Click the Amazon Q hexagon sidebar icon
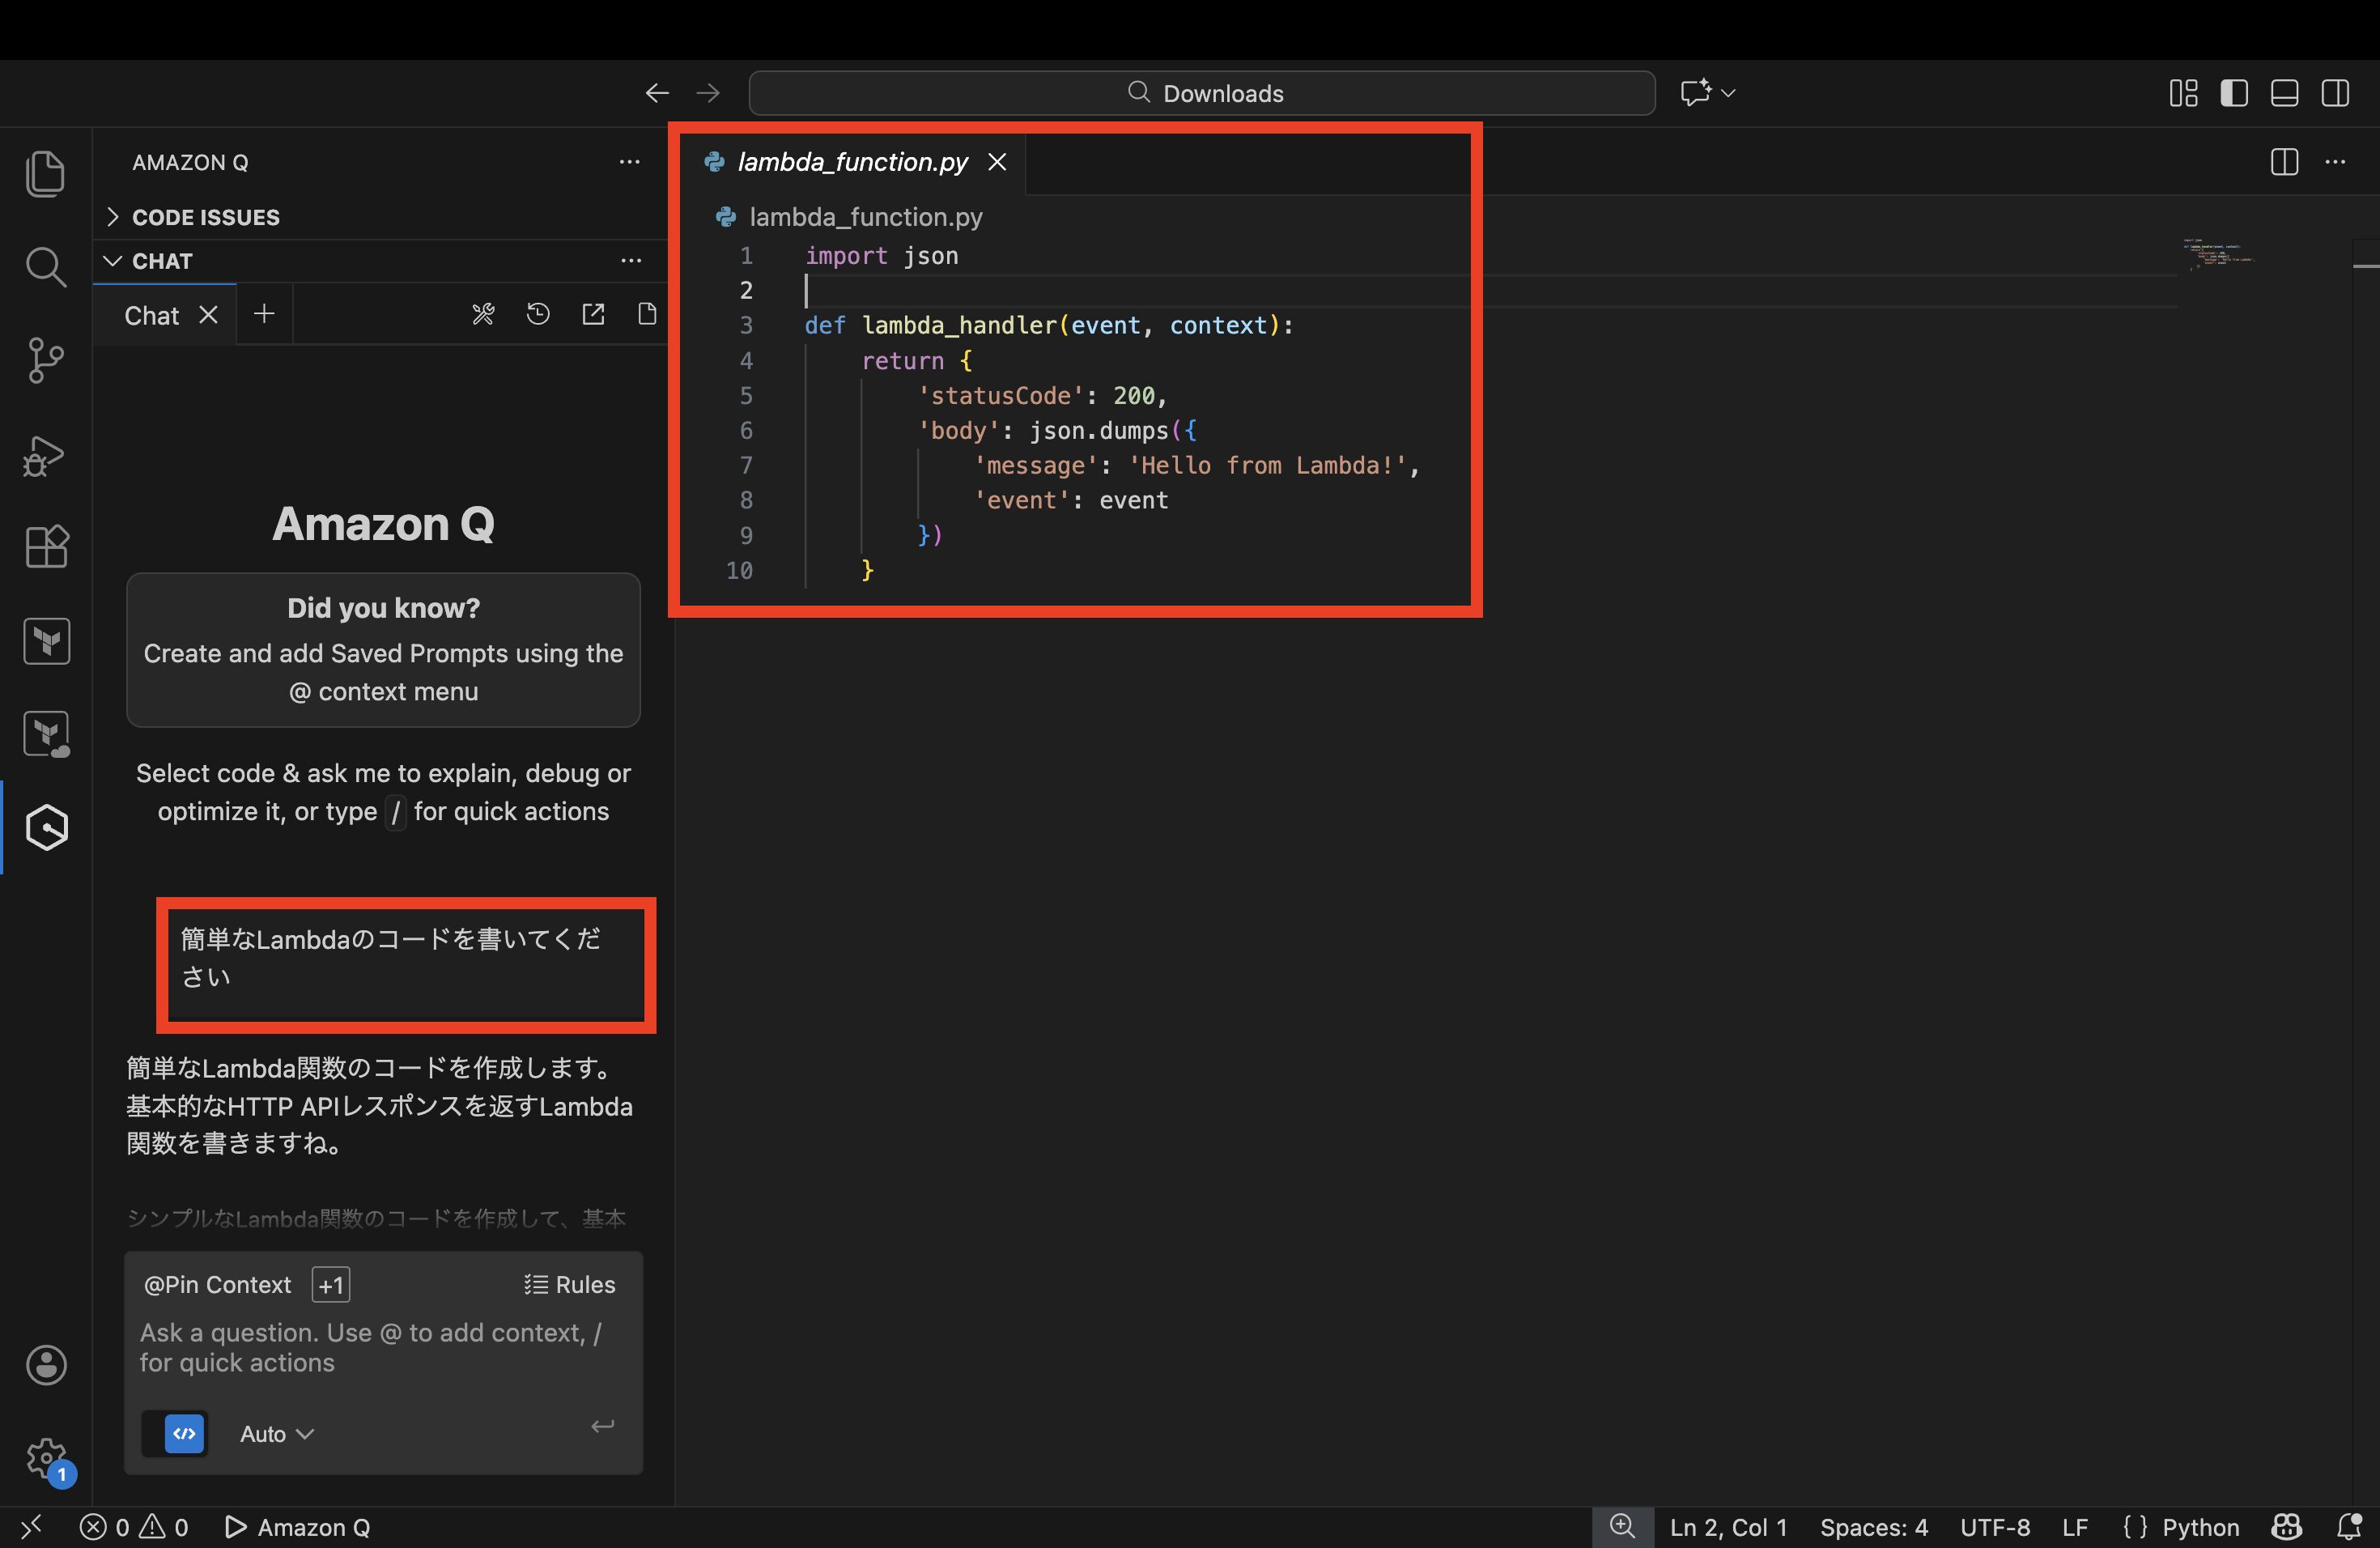The image size is (2380, 1548). (47, 828)
